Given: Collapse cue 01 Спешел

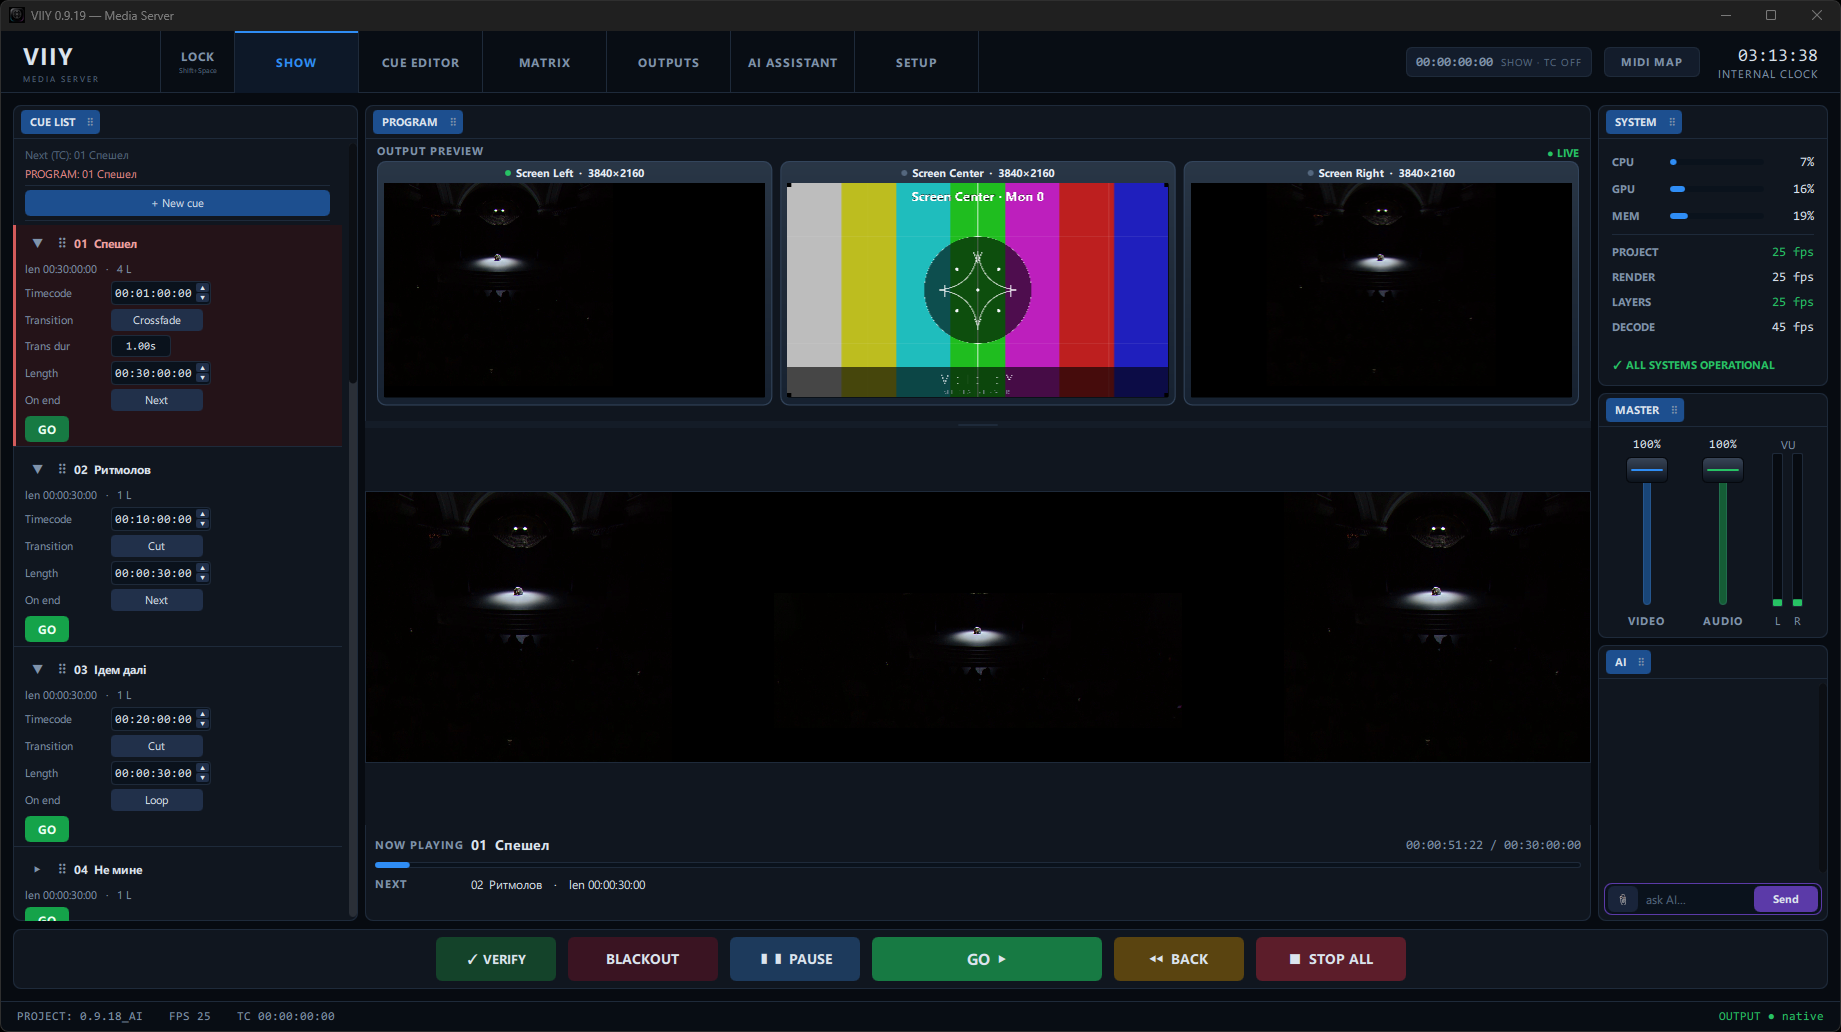Looking at the screenshot, I should 37,243.
